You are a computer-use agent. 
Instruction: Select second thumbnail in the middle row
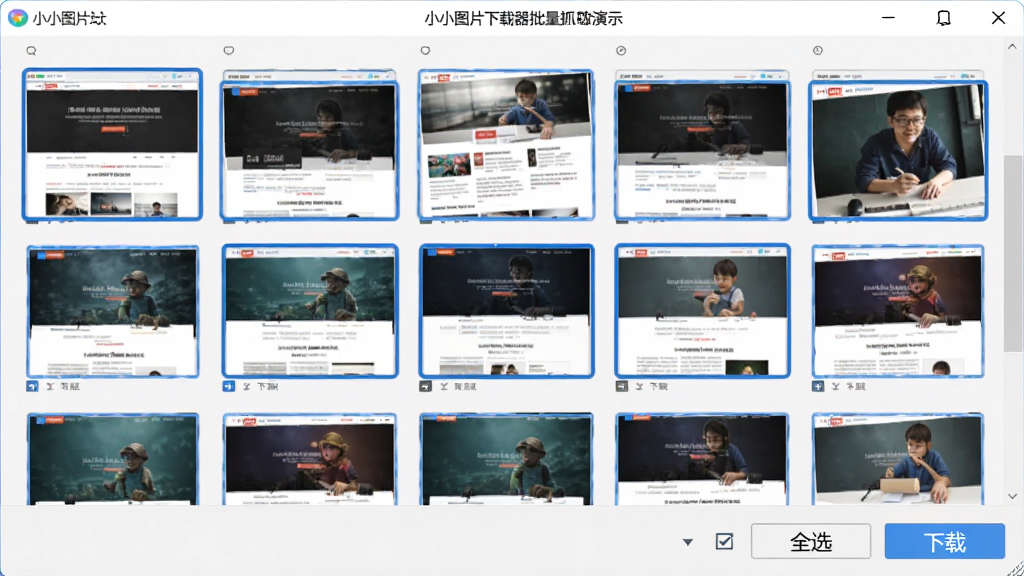[x=310, y=312]
